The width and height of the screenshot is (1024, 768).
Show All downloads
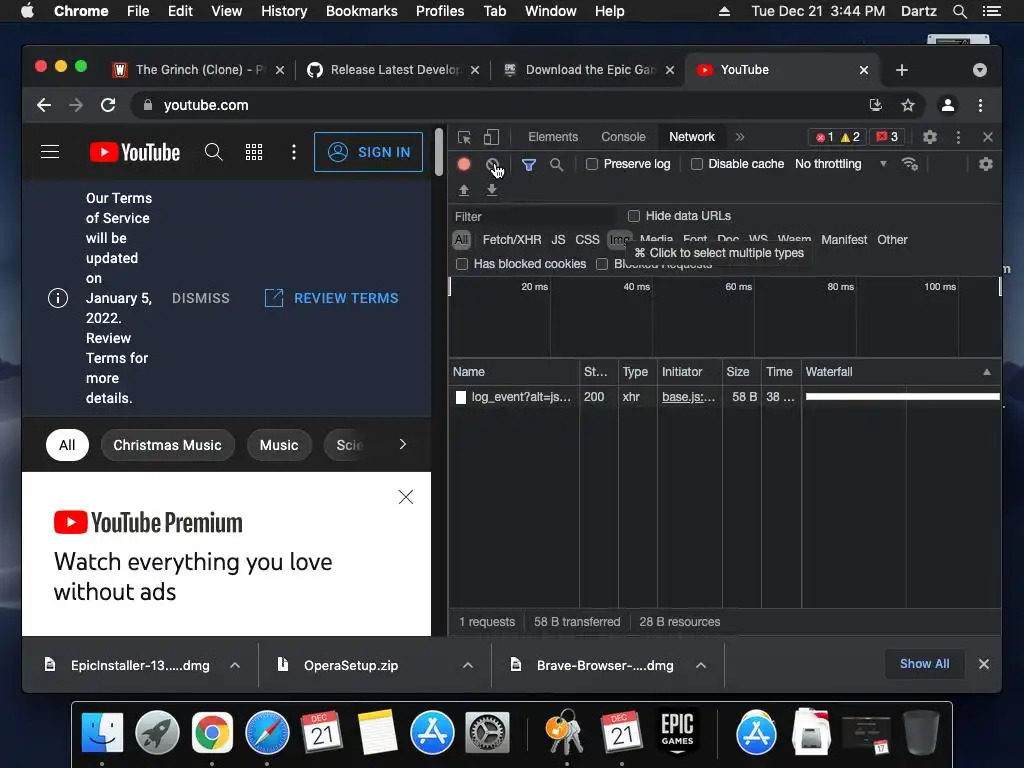coord(924,664)
